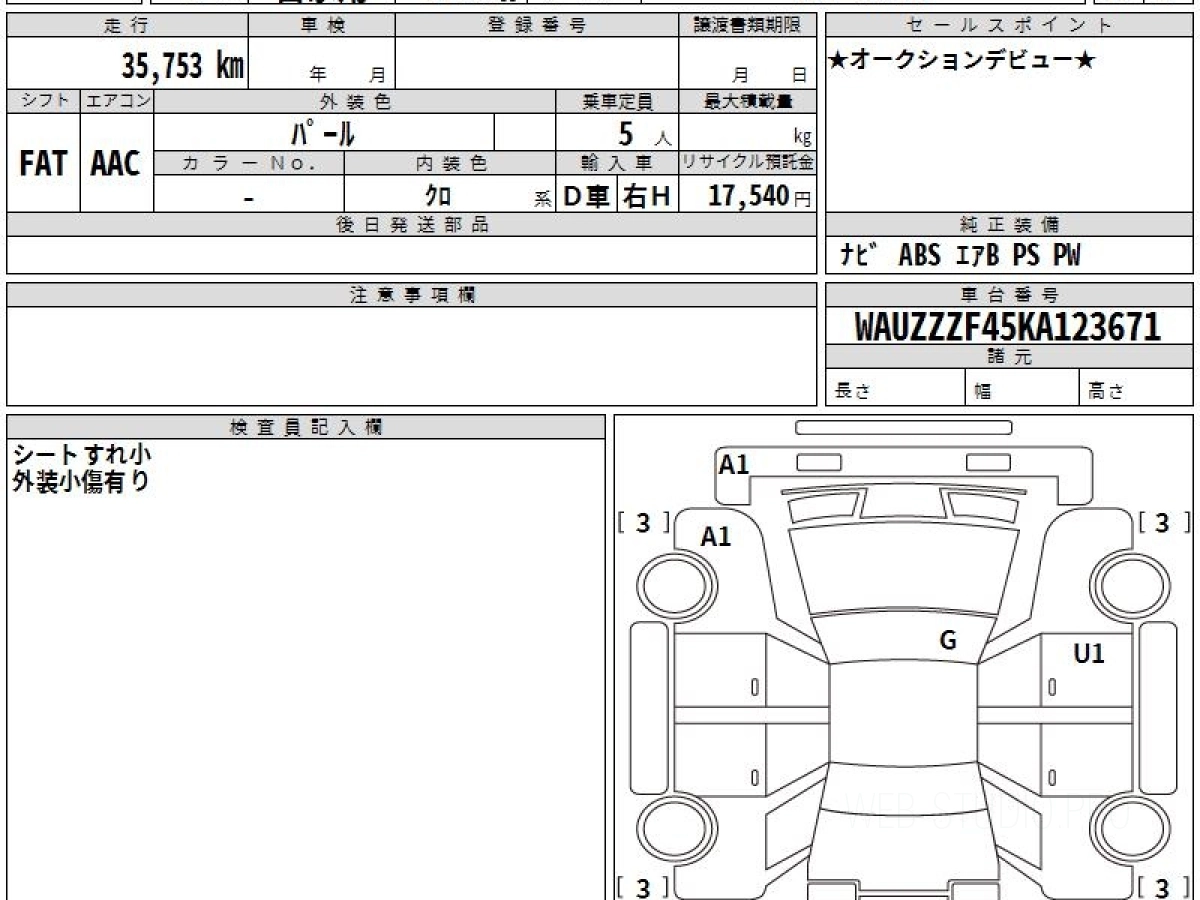Click the U1 dent mark on car diagram
The image size is (1200, 900).
coord(1089,654)
